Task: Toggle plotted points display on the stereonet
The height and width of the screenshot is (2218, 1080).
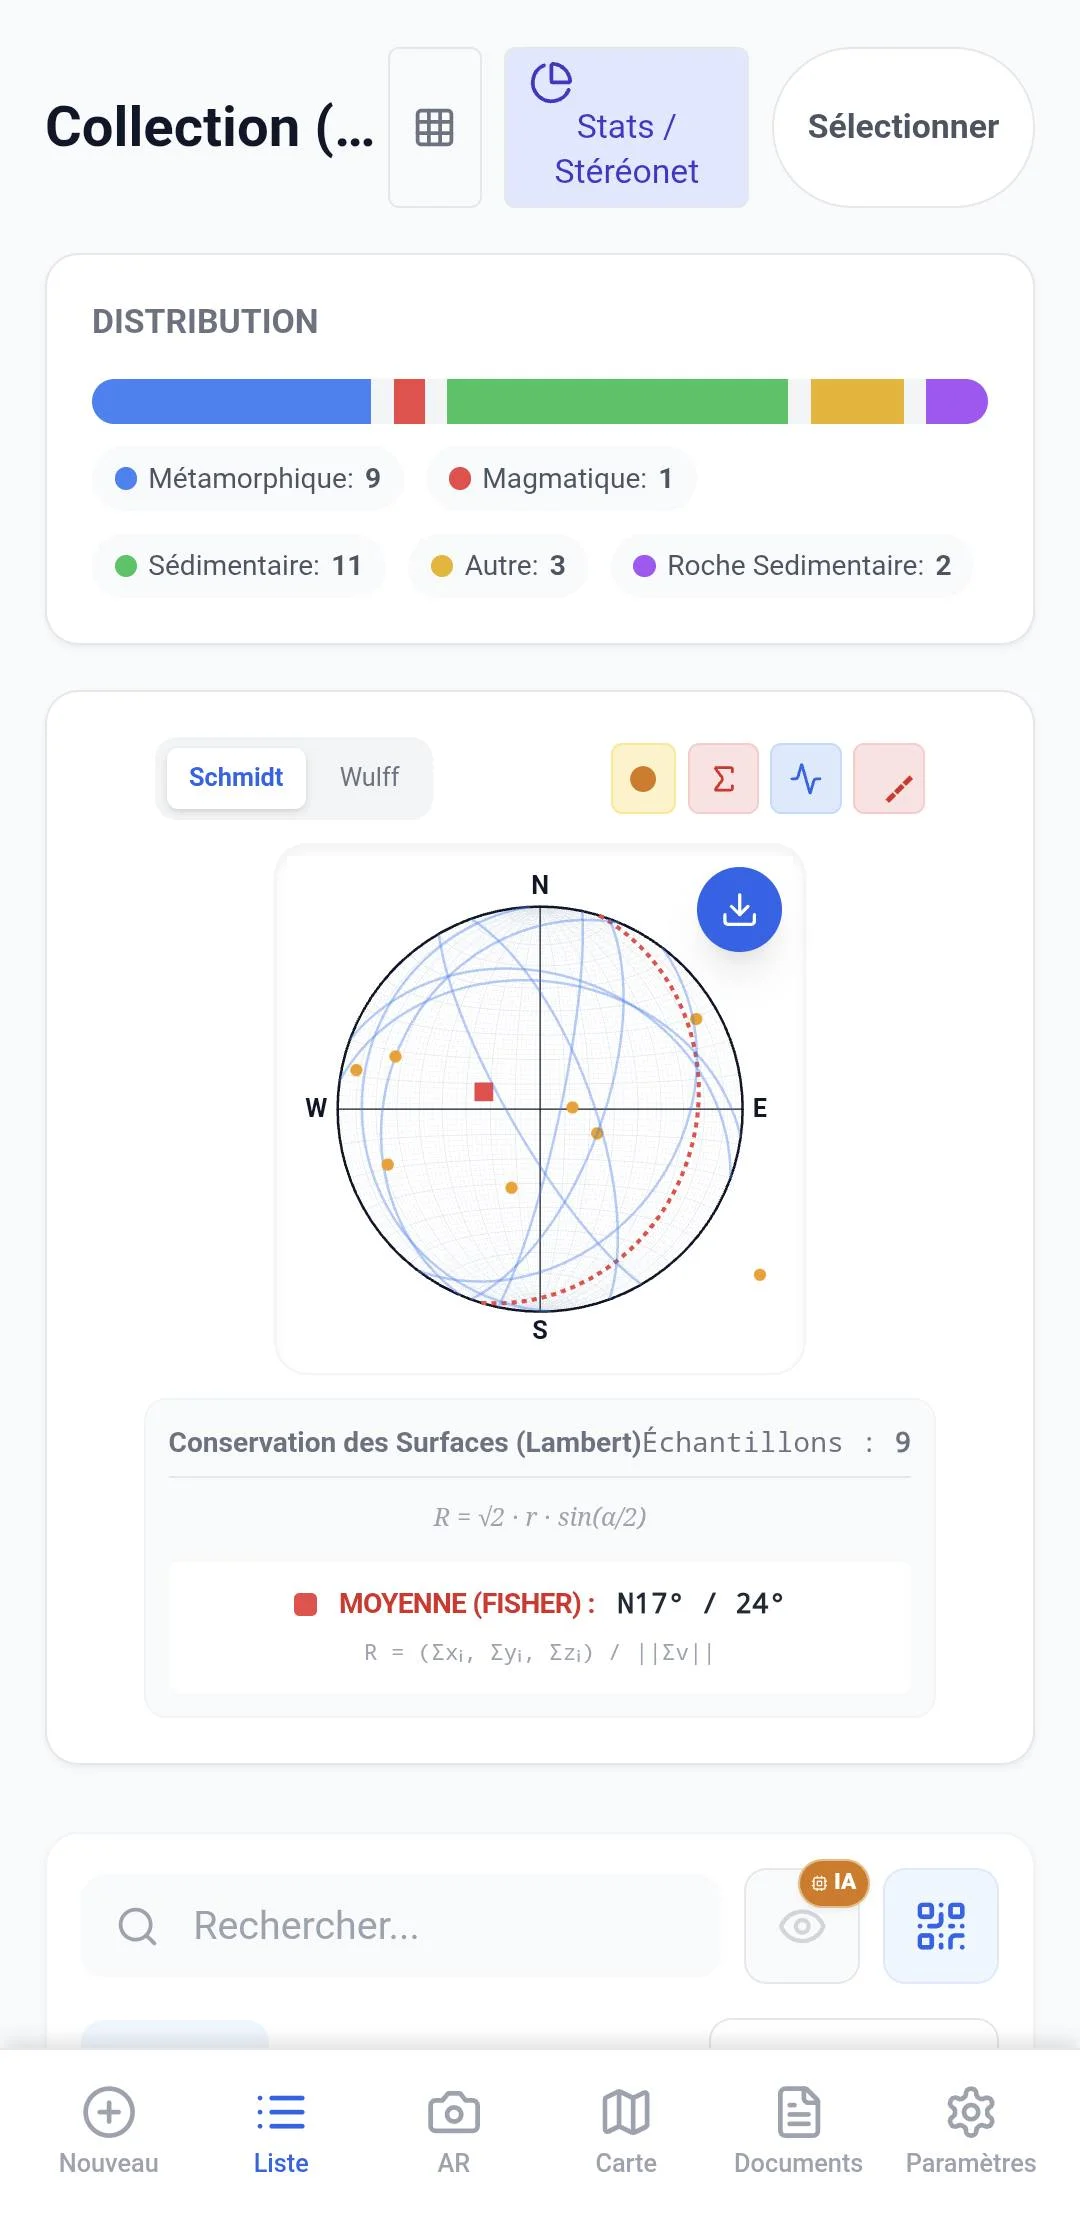Action: tap(641, 778)
